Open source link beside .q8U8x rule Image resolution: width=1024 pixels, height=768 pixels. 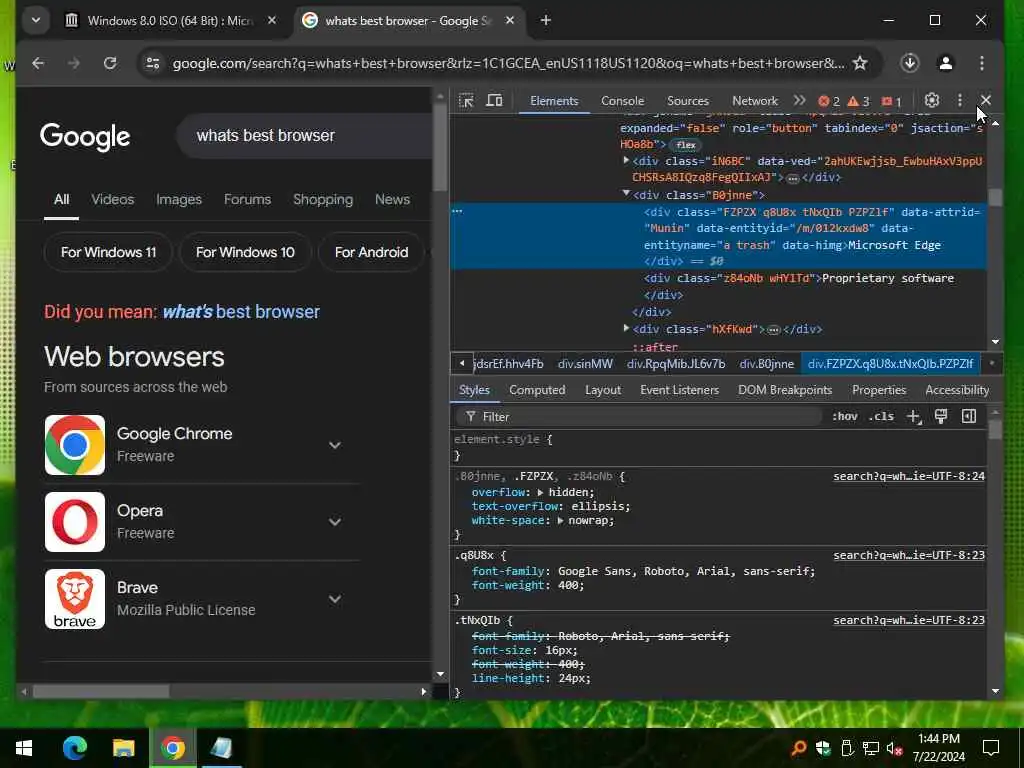908,555
